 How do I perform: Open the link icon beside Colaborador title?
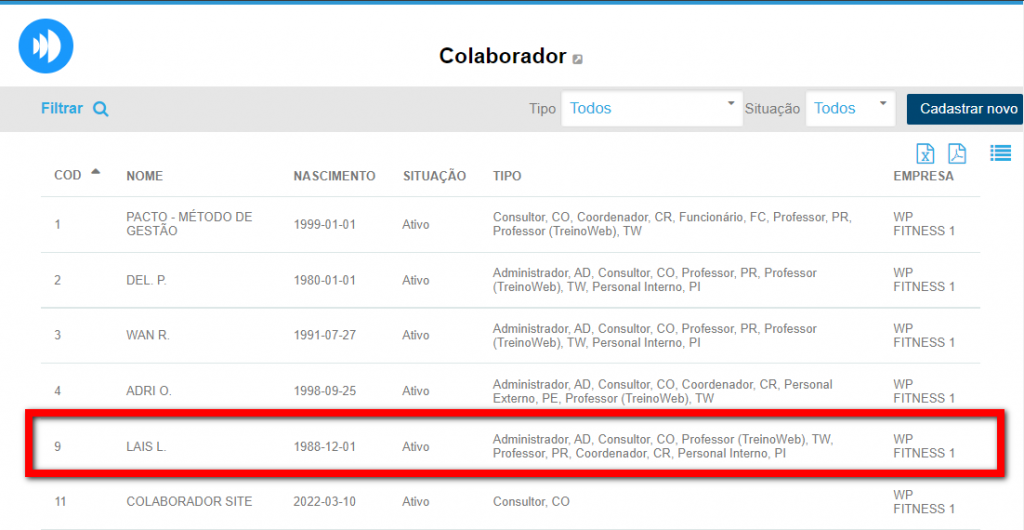point(577,59)
